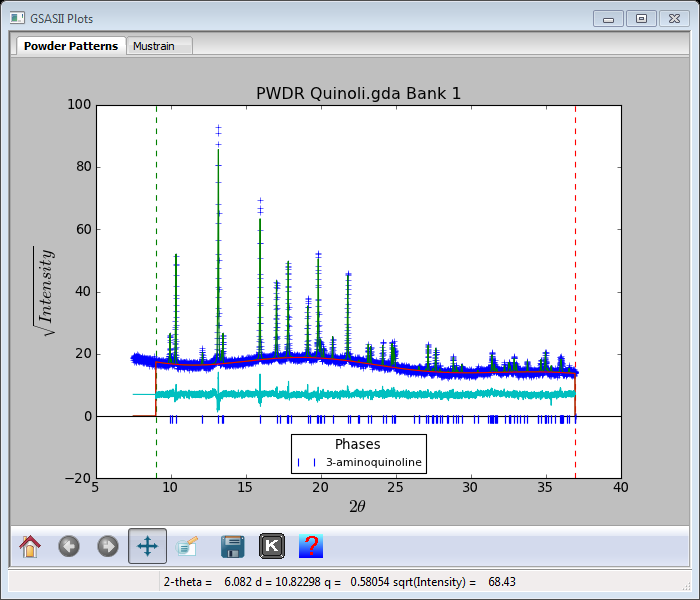Screen dimensions: 700x600
Task: Click the GSASII Plots window icon
Action: (17, 18)
